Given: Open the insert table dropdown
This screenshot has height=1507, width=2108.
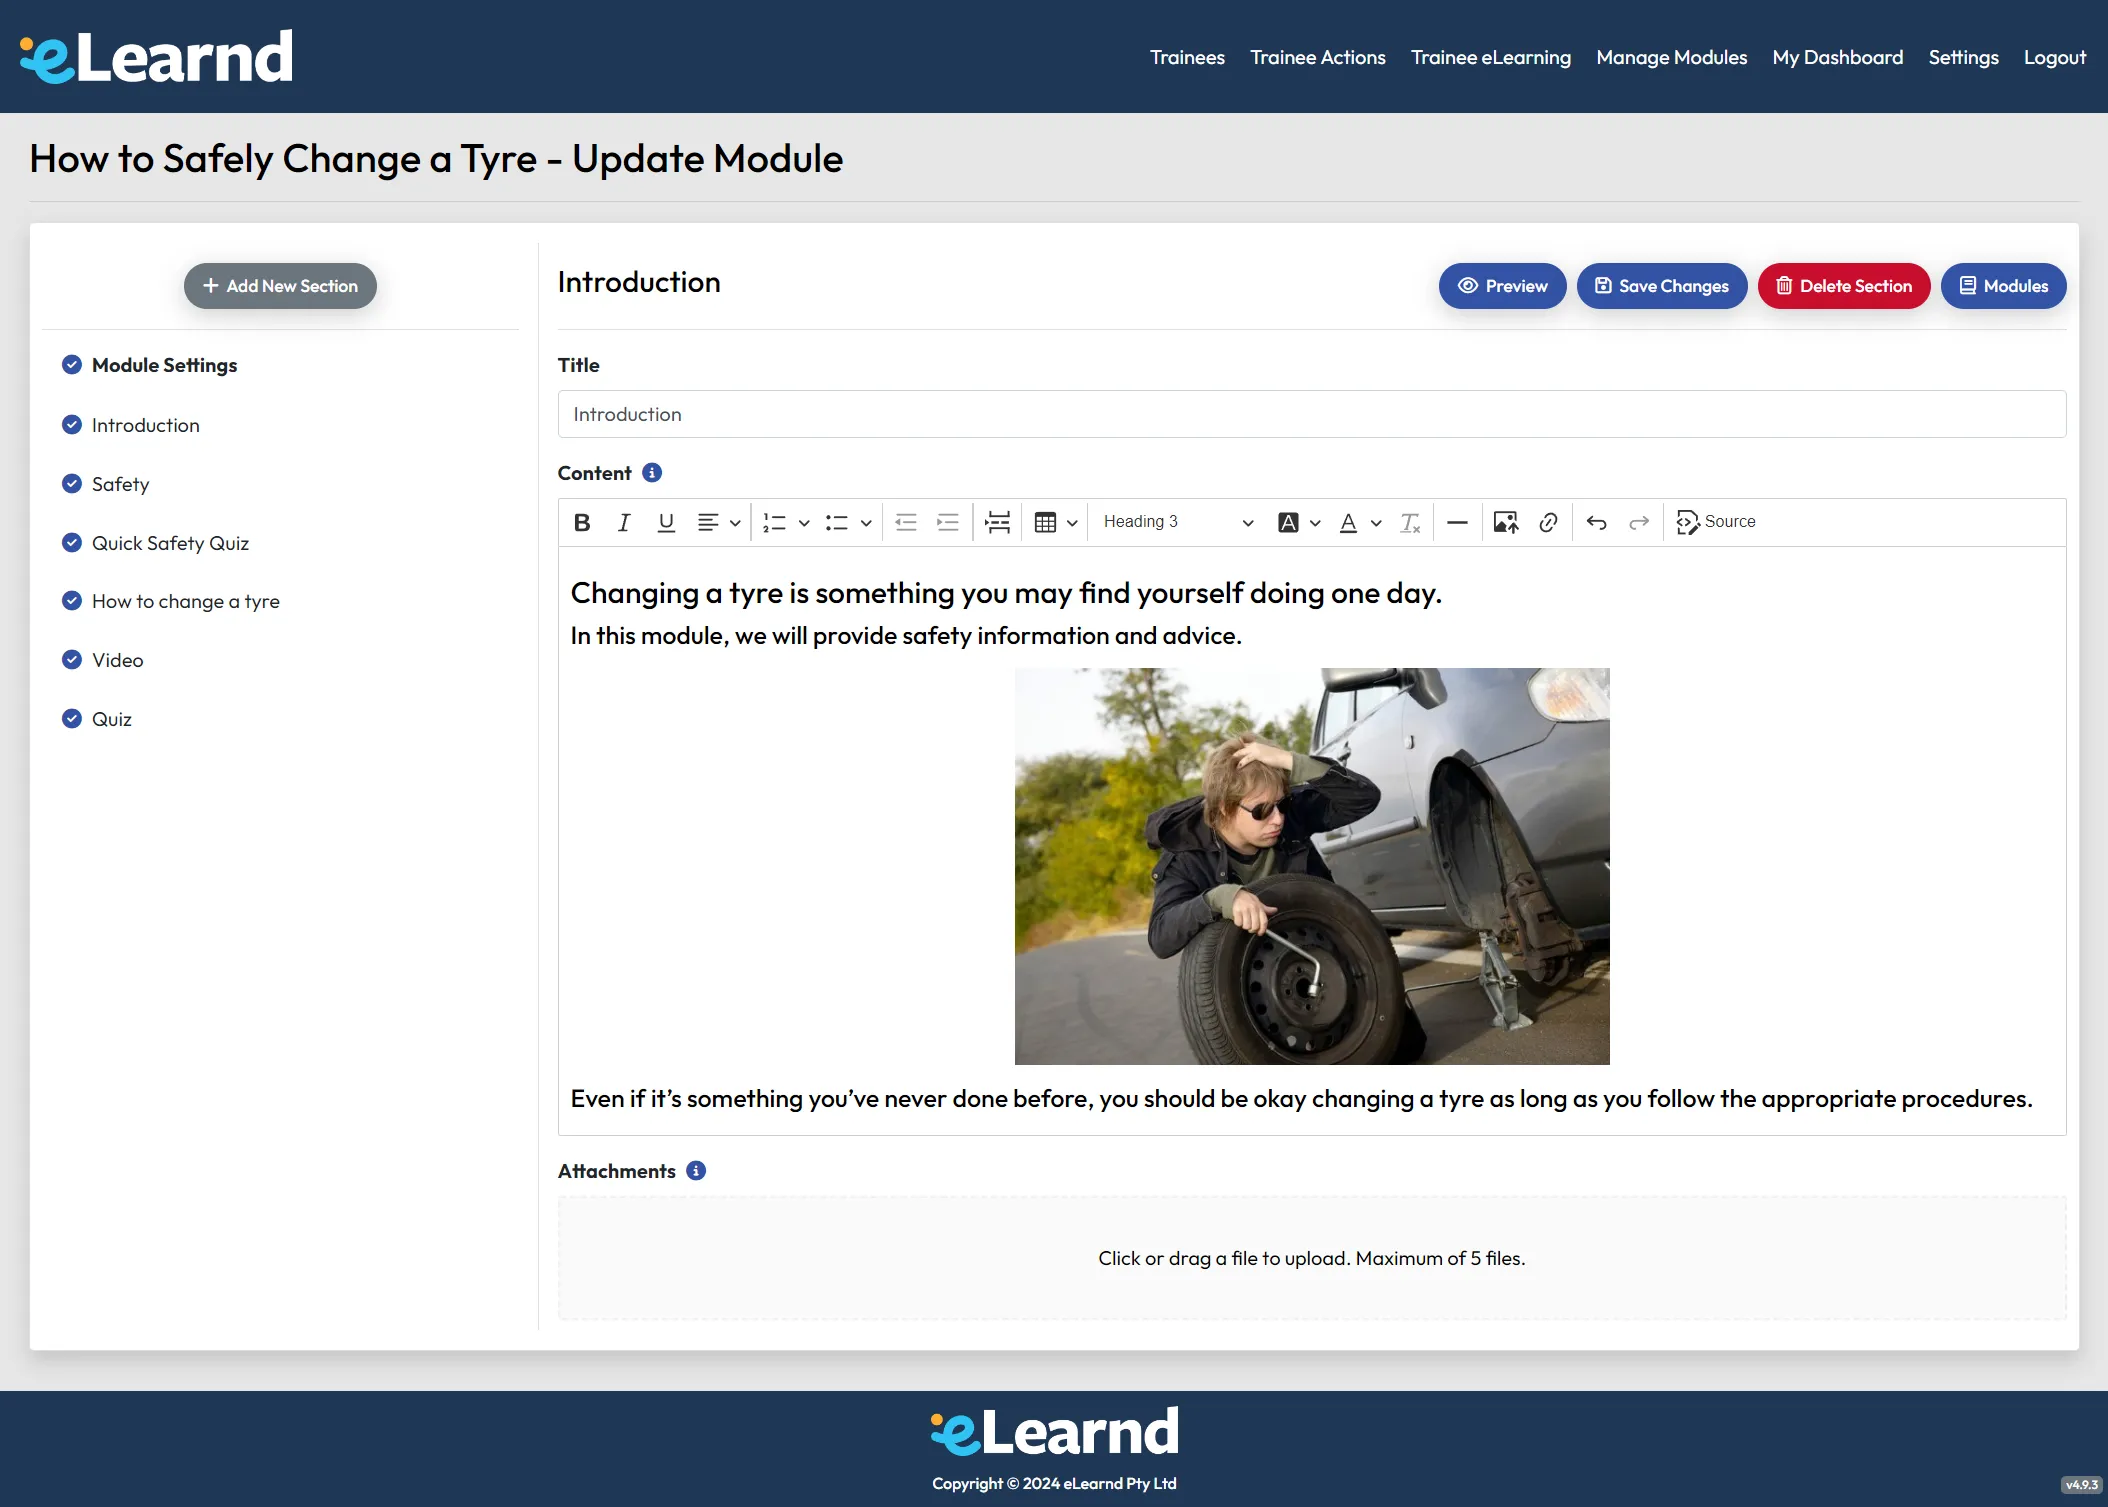Looking at the screenshot, I should point(1056,522).
